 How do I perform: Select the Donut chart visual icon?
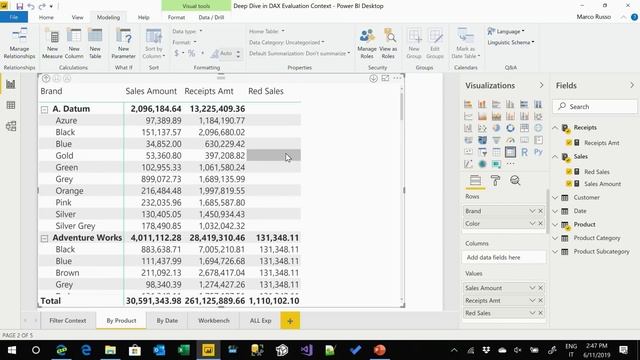(510, 128)
